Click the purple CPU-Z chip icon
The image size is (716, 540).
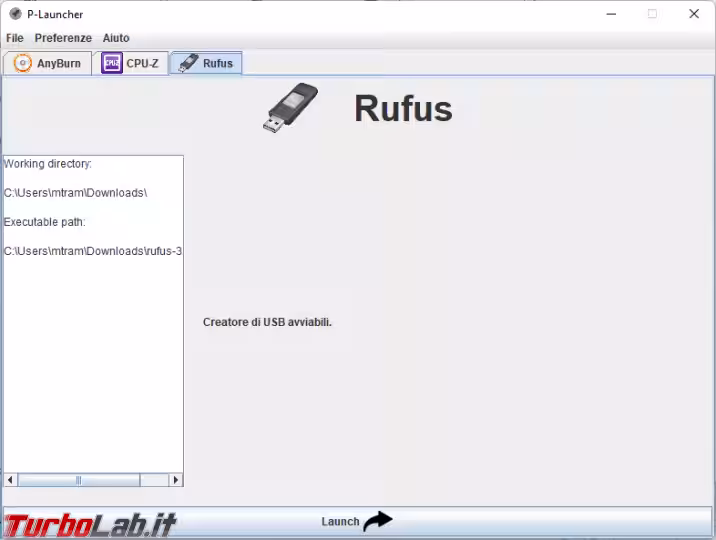(111, 63)
